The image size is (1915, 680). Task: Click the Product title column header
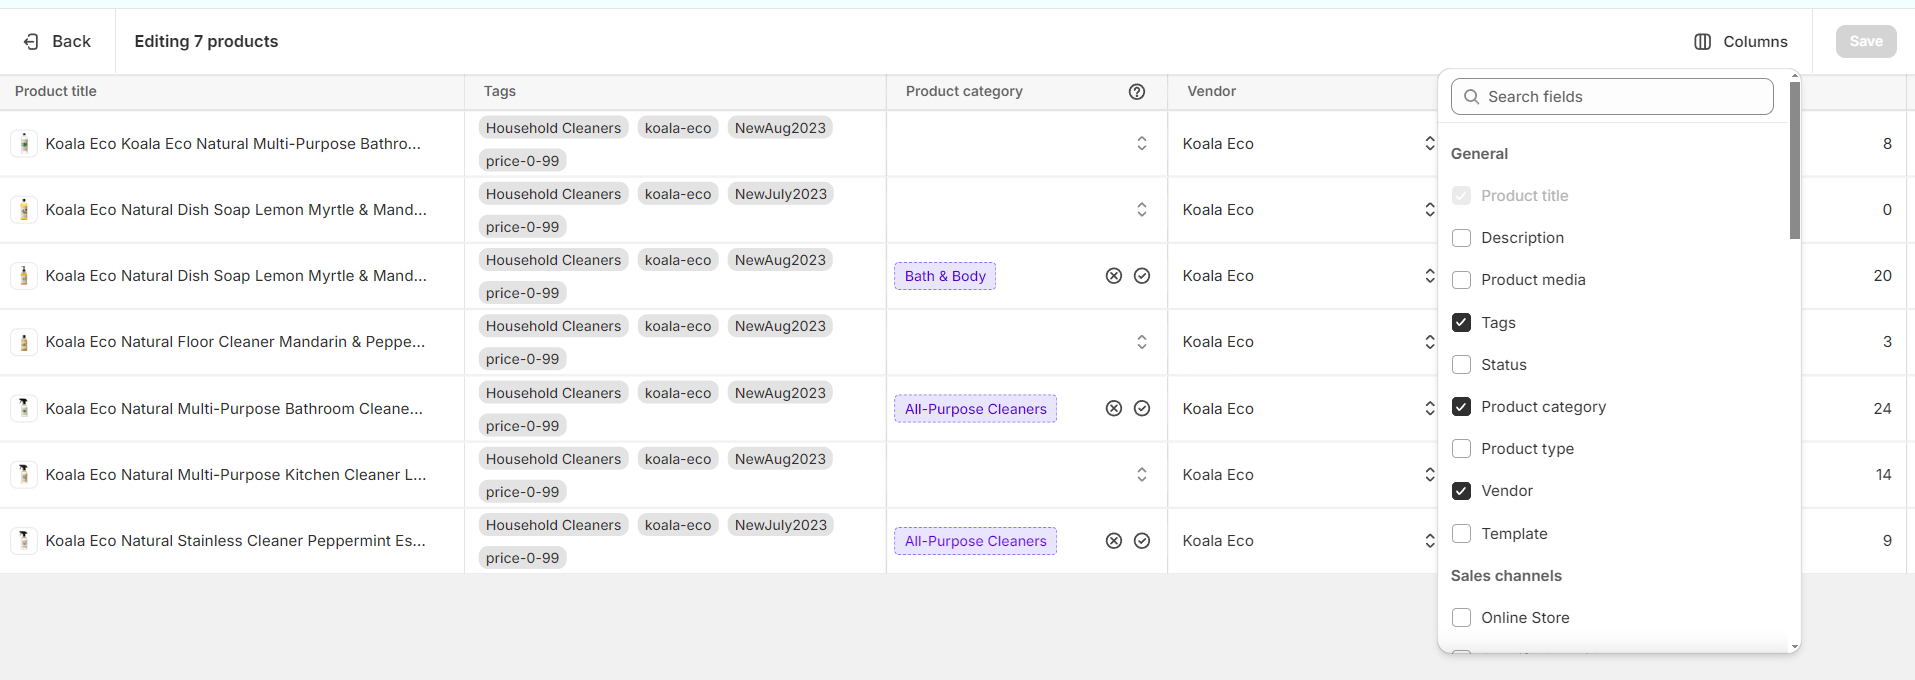click(x=56, y=91)
